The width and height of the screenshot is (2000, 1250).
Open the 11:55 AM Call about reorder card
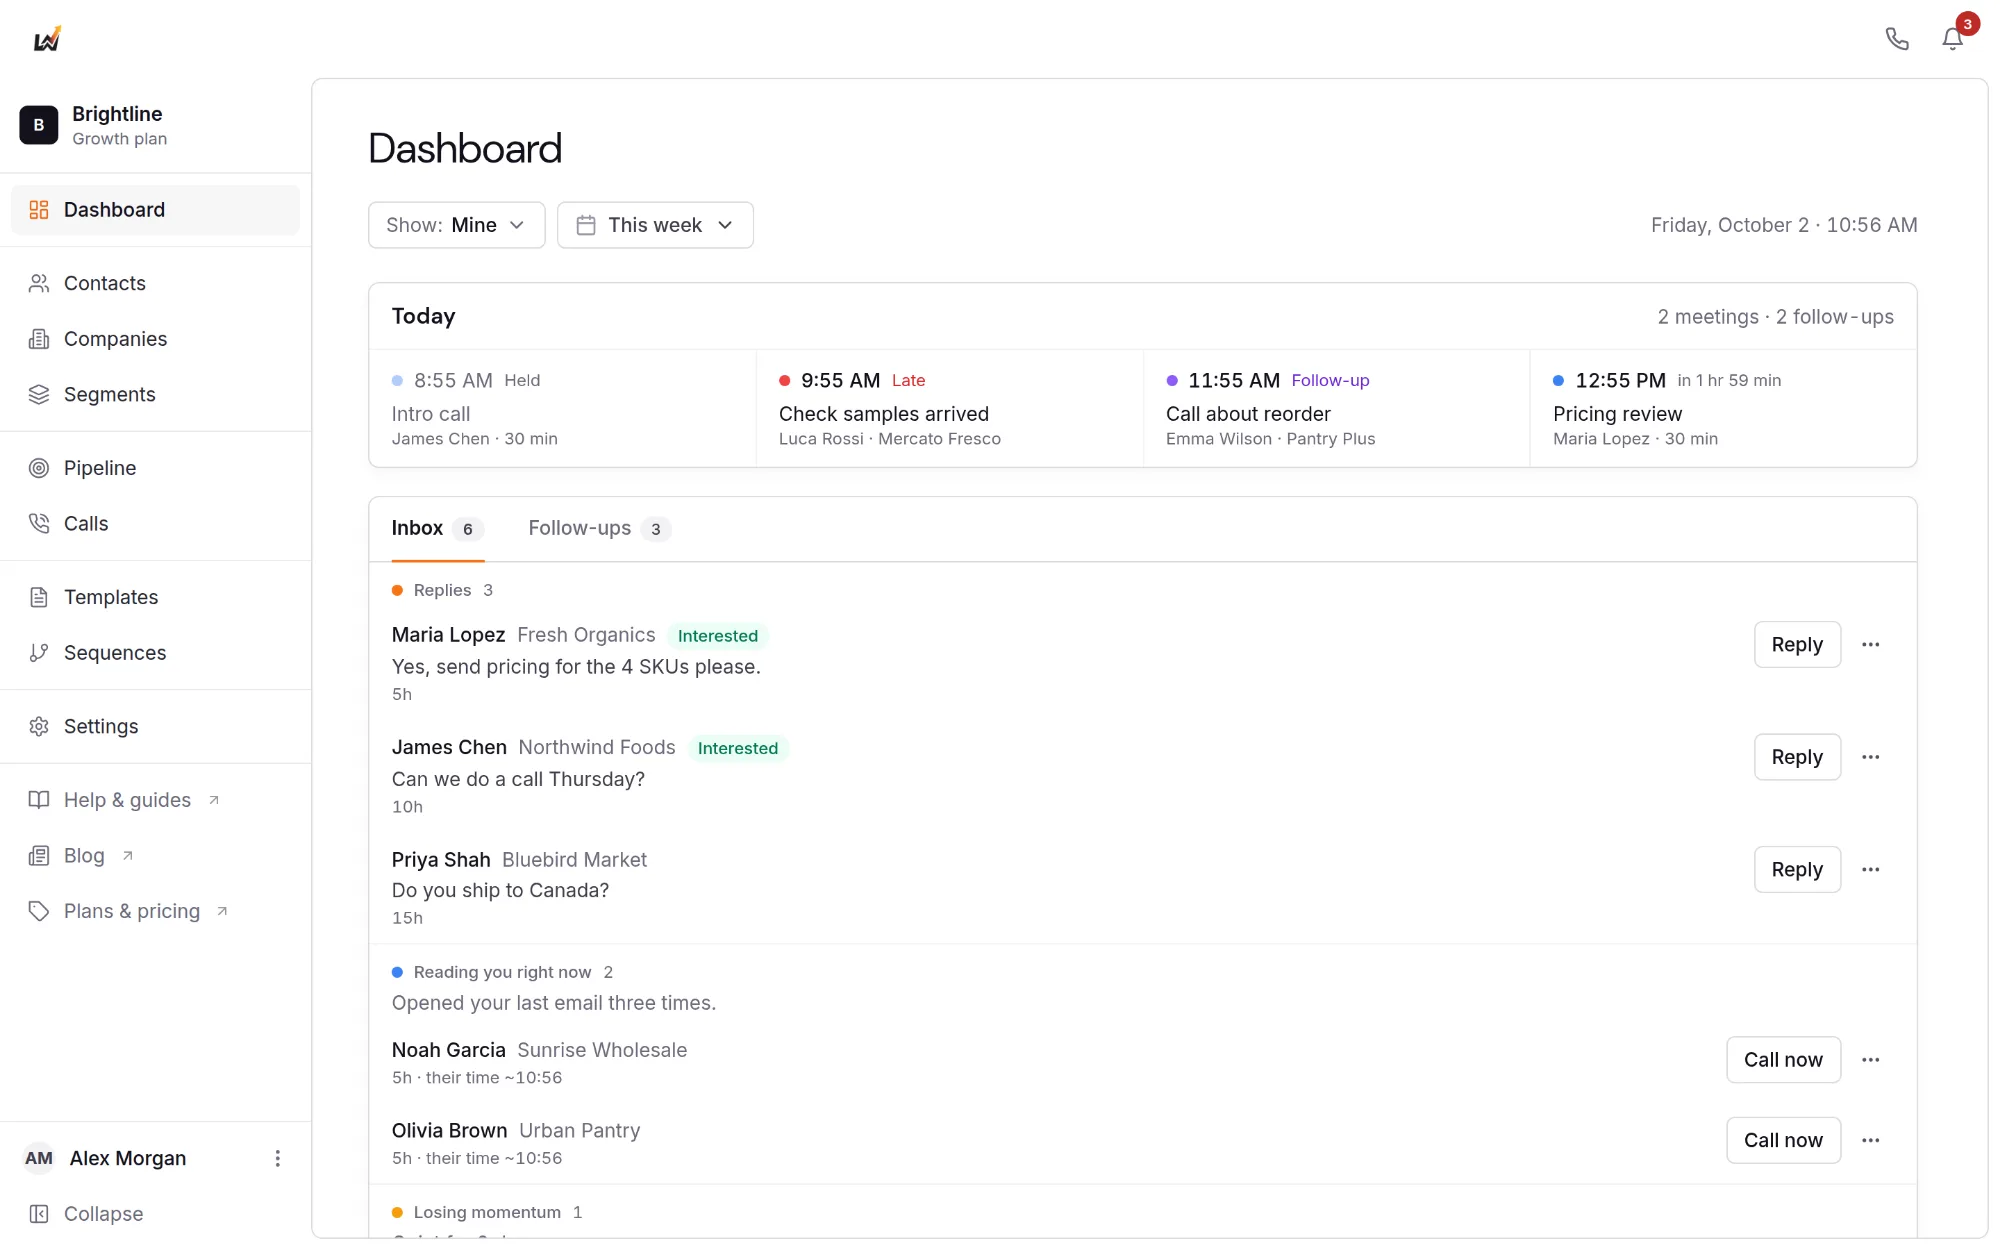click(x=1337, y=408)
